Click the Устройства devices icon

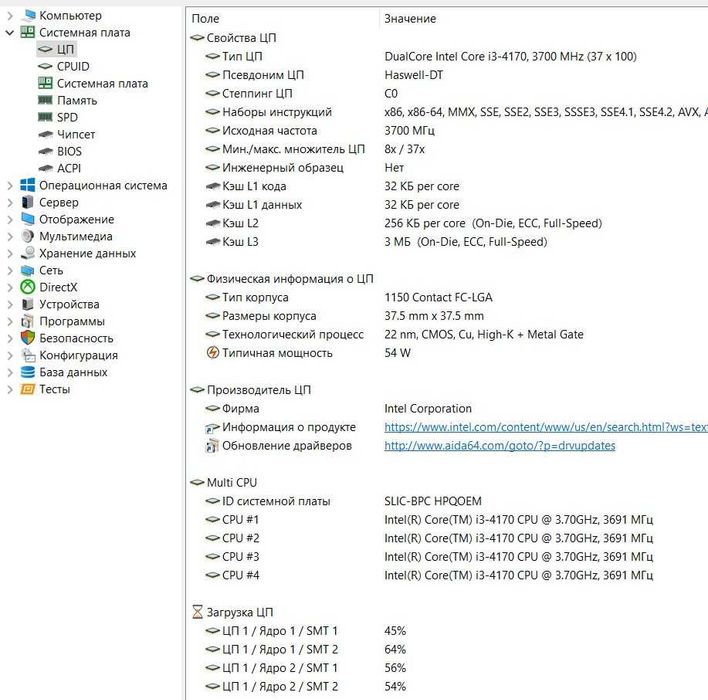tap(28, 304)
